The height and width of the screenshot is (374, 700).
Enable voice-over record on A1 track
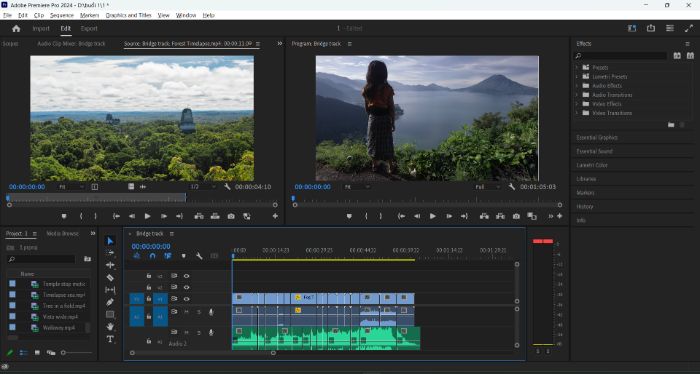[211, 312]
